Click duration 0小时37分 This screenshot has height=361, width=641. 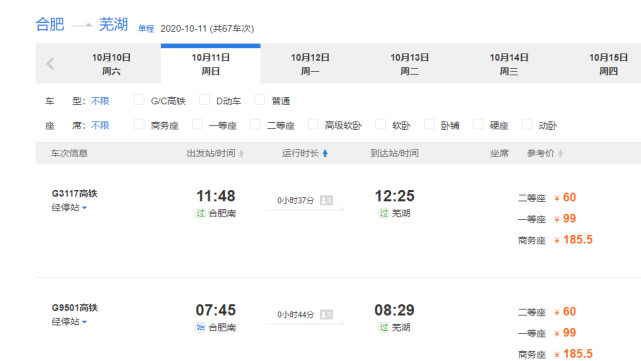[296, 200]
